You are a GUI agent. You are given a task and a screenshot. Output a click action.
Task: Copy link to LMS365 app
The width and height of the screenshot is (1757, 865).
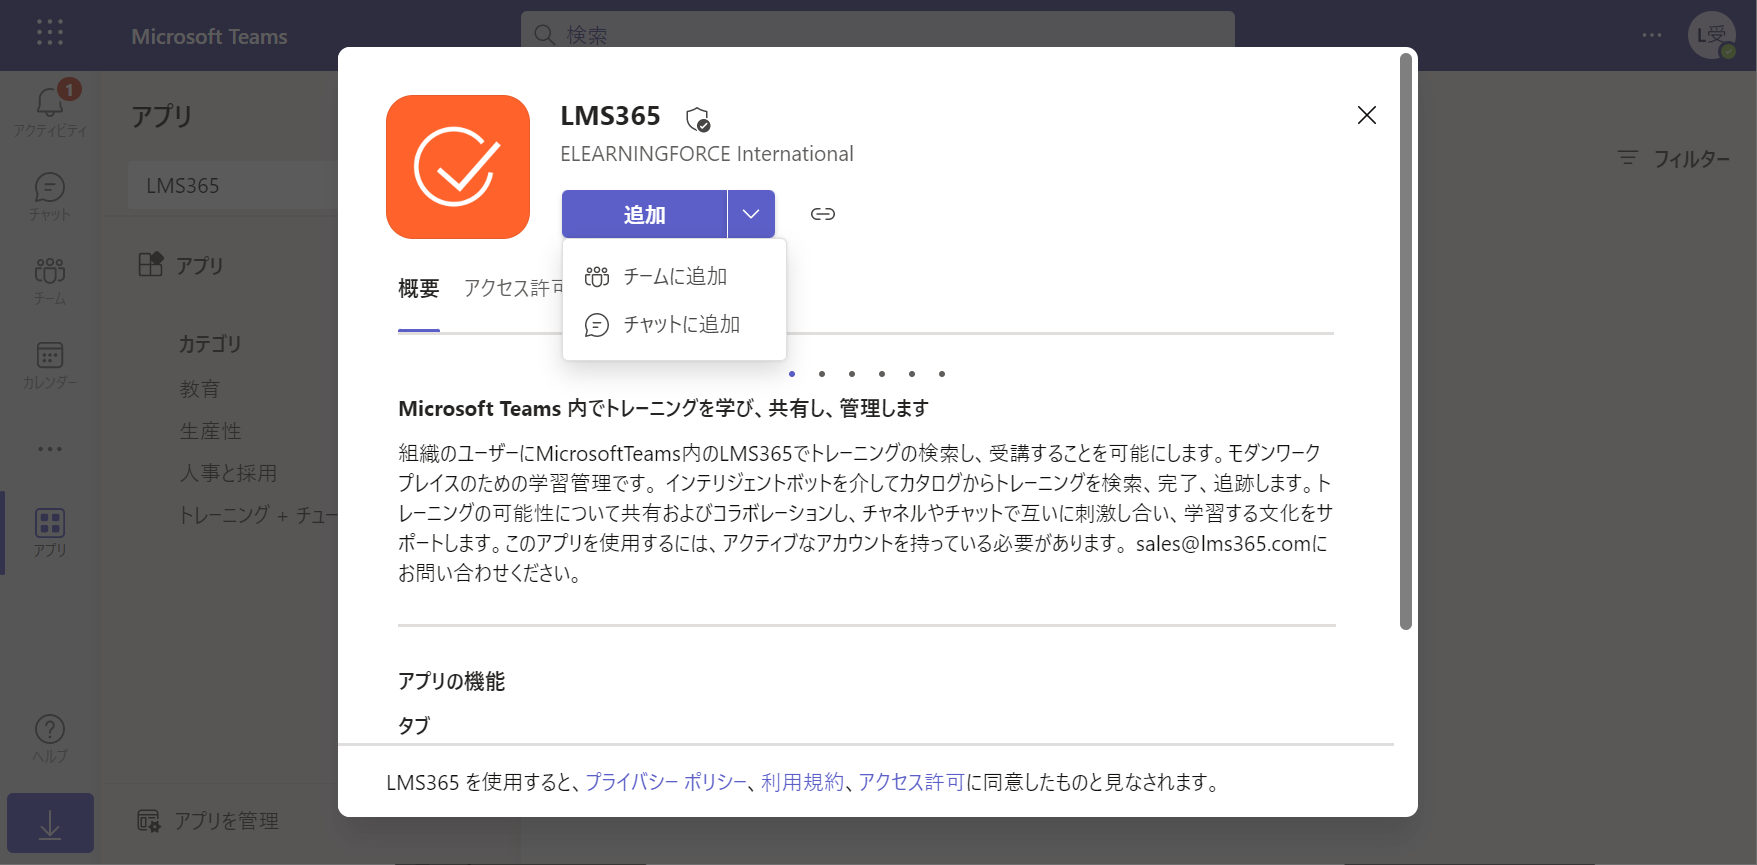pos(823,214)
